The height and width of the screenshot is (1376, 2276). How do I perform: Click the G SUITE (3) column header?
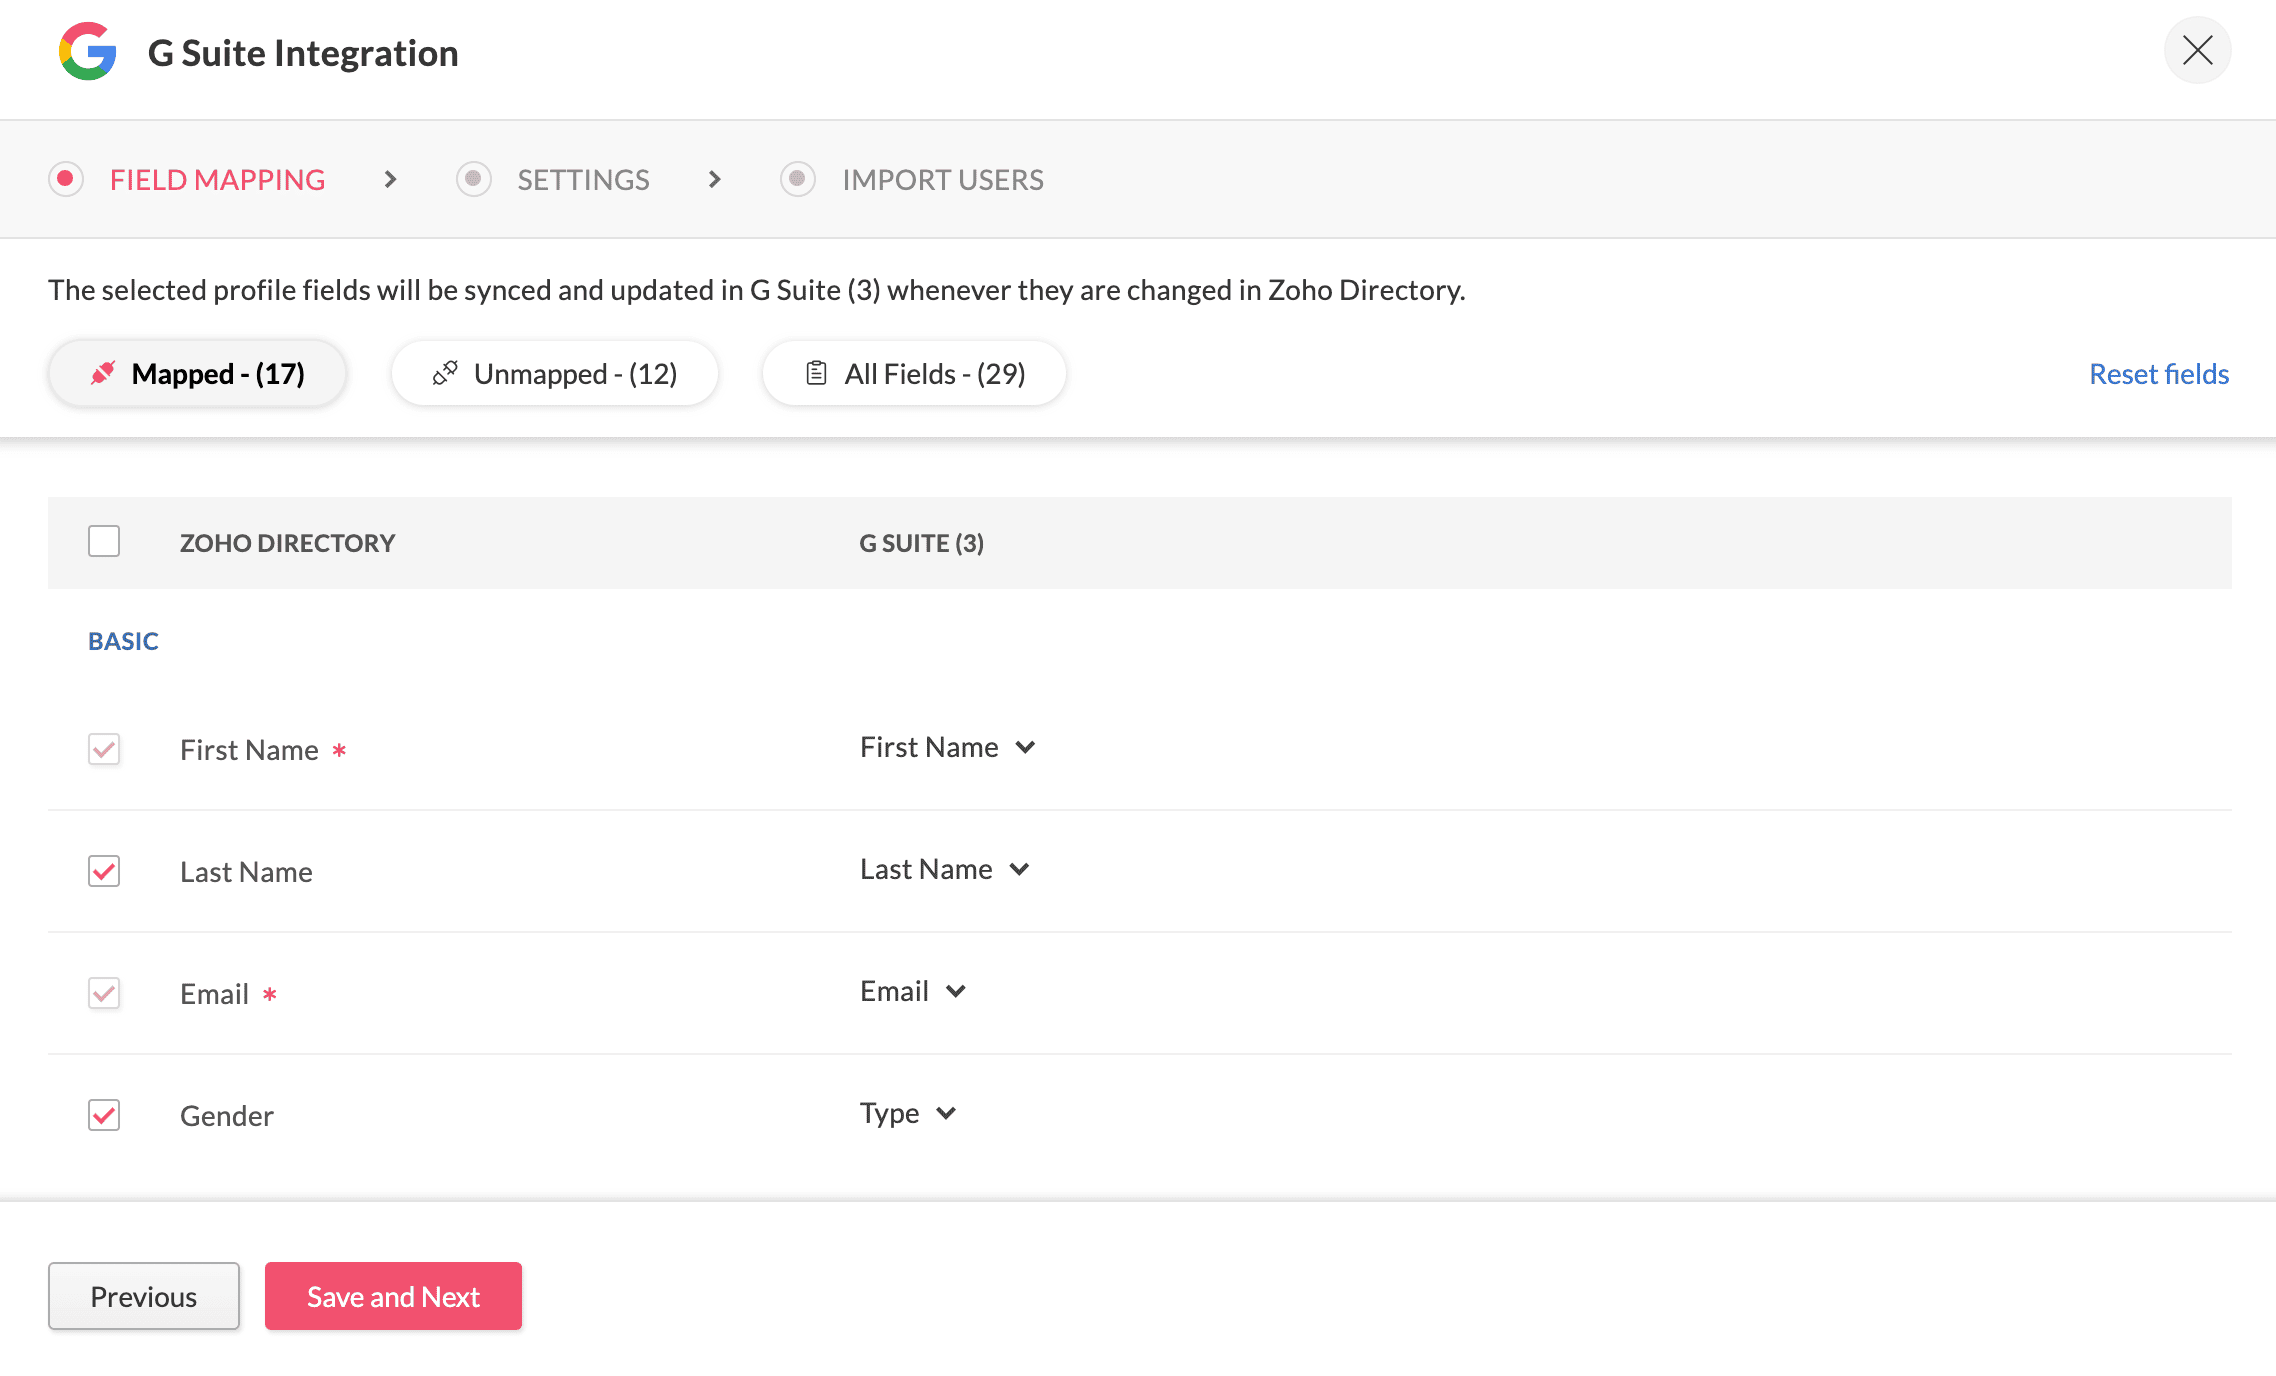pos(921,543)
